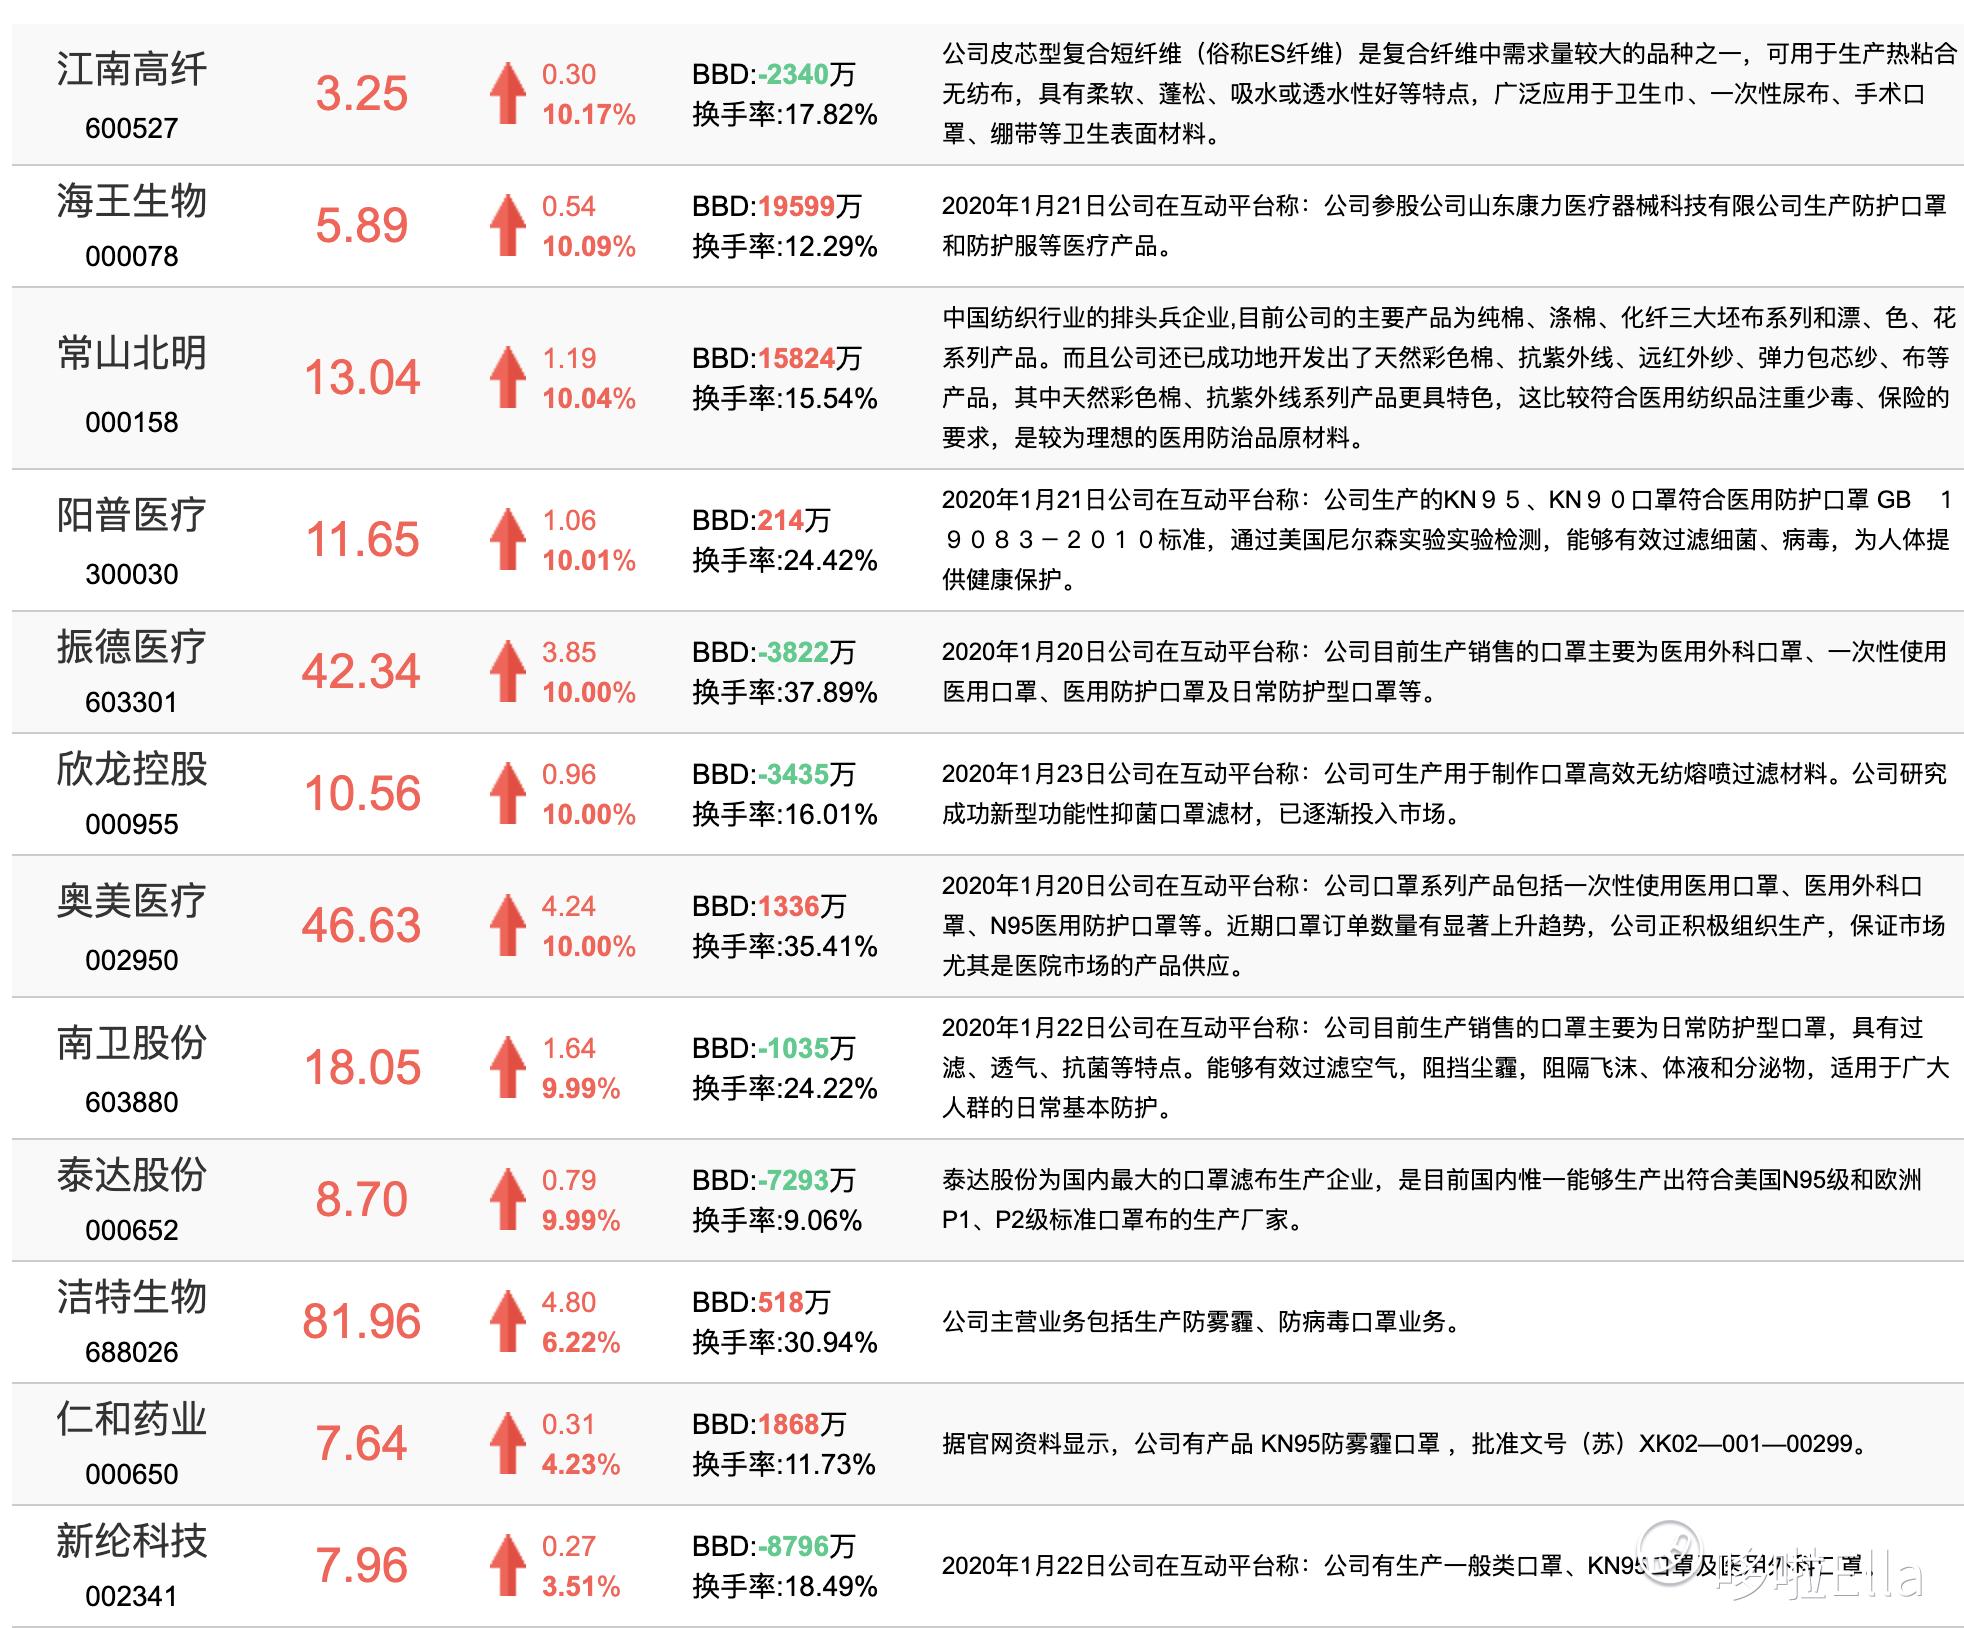Select stock name 南卫股份
Image resolution: width=1964 pixels, height=1628 pixels.
click(132, 1043)
